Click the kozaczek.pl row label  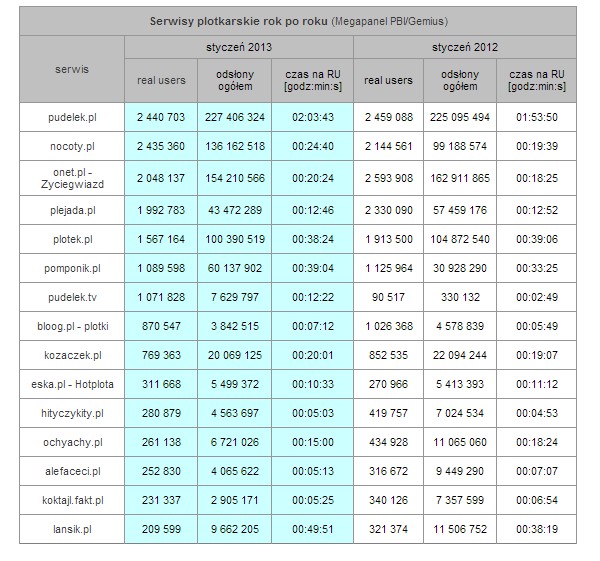[x=72, y=356]
